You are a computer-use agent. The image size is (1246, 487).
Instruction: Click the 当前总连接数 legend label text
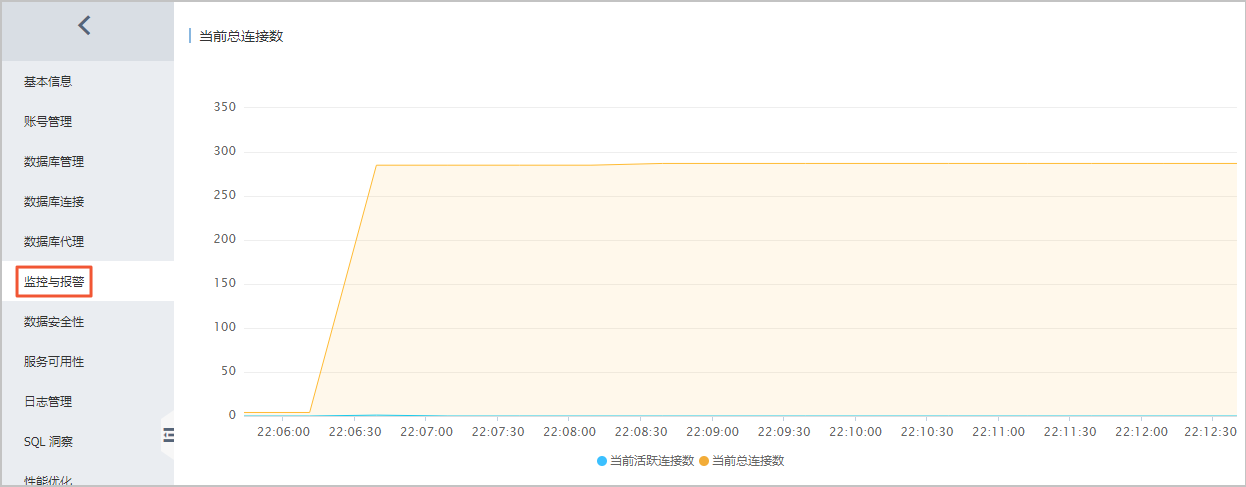[748, 461]
